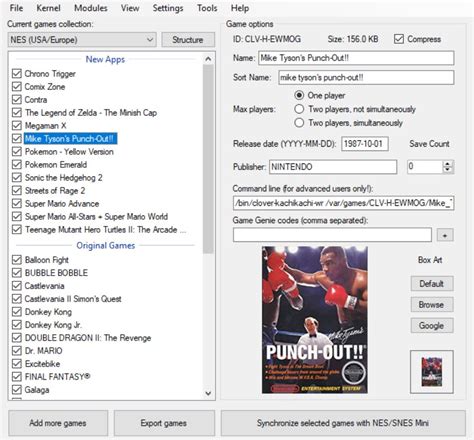474x440 pixels.
Task: Open the Kernel menu
Action: pyautogui.click(x=48, y=8)
